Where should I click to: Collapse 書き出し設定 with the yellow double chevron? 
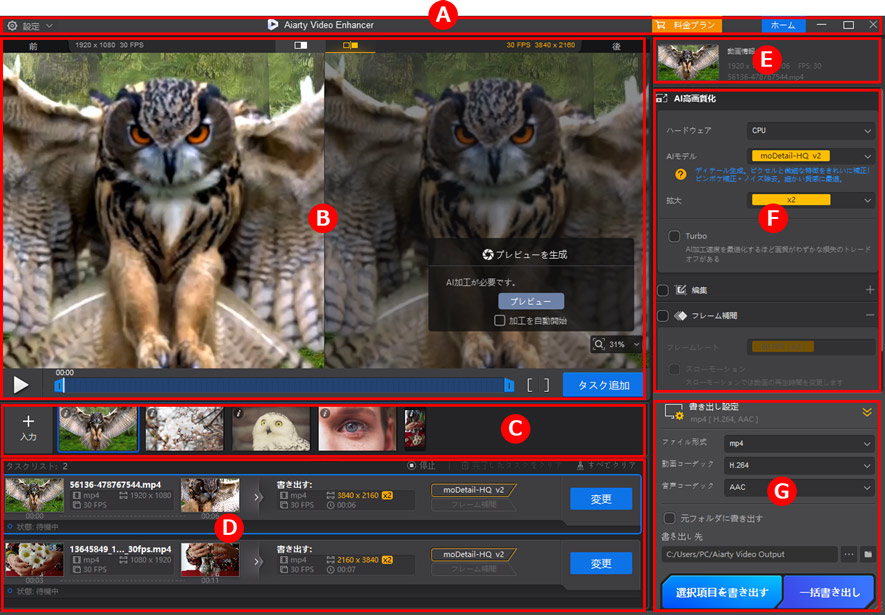867,412
